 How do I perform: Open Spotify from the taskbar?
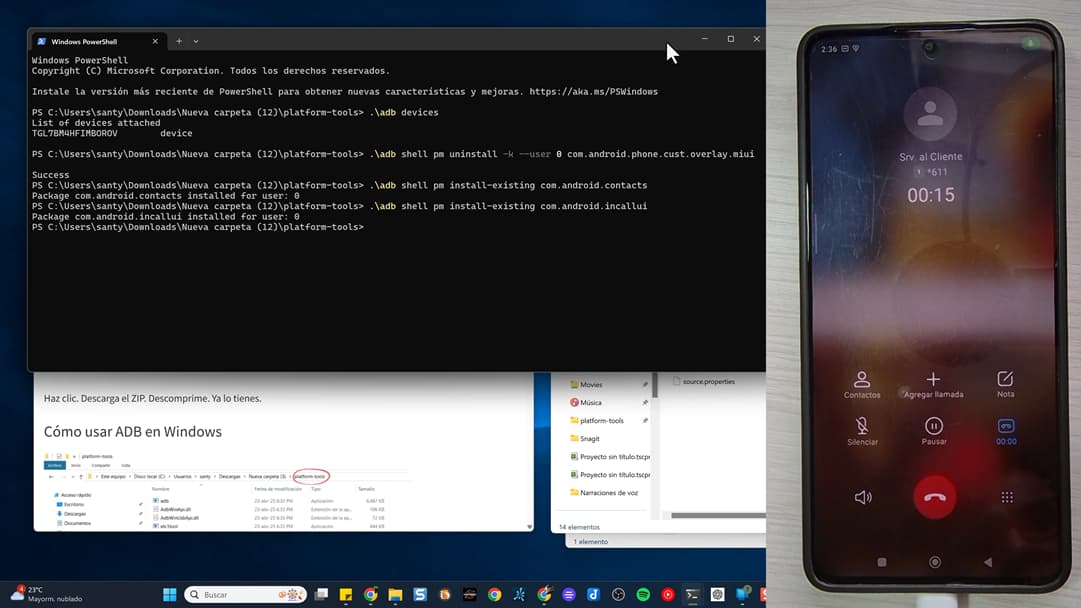tap(643, 595)
